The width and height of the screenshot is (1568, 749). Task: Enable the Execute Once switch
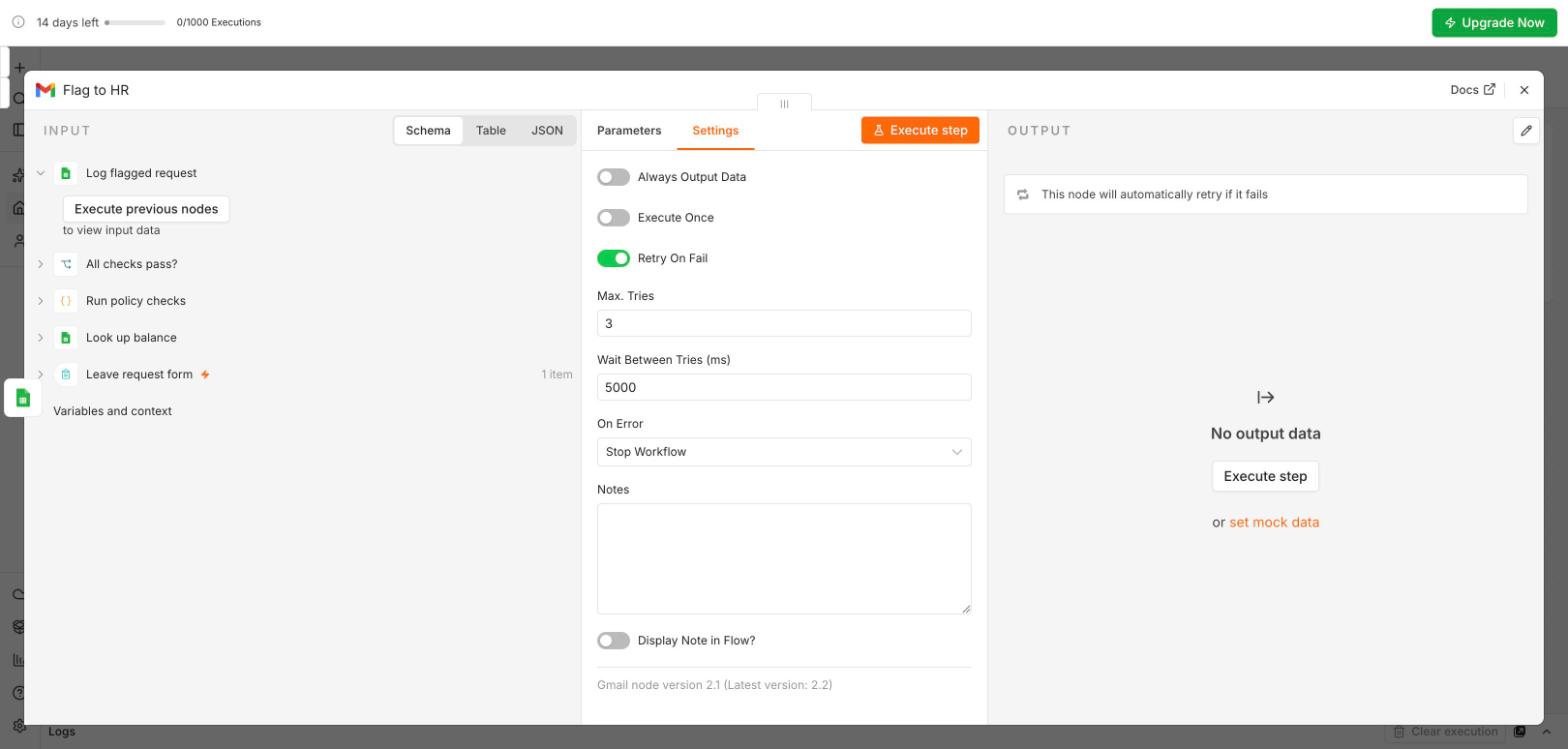tap(613, 218)
